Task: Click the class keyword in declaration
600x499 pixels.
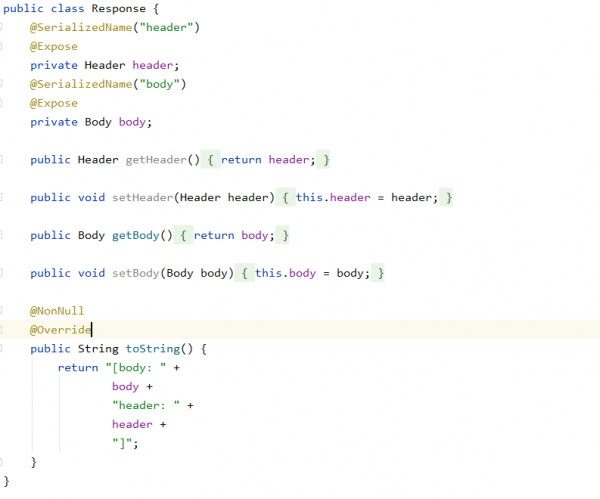Action: (67, 8)
